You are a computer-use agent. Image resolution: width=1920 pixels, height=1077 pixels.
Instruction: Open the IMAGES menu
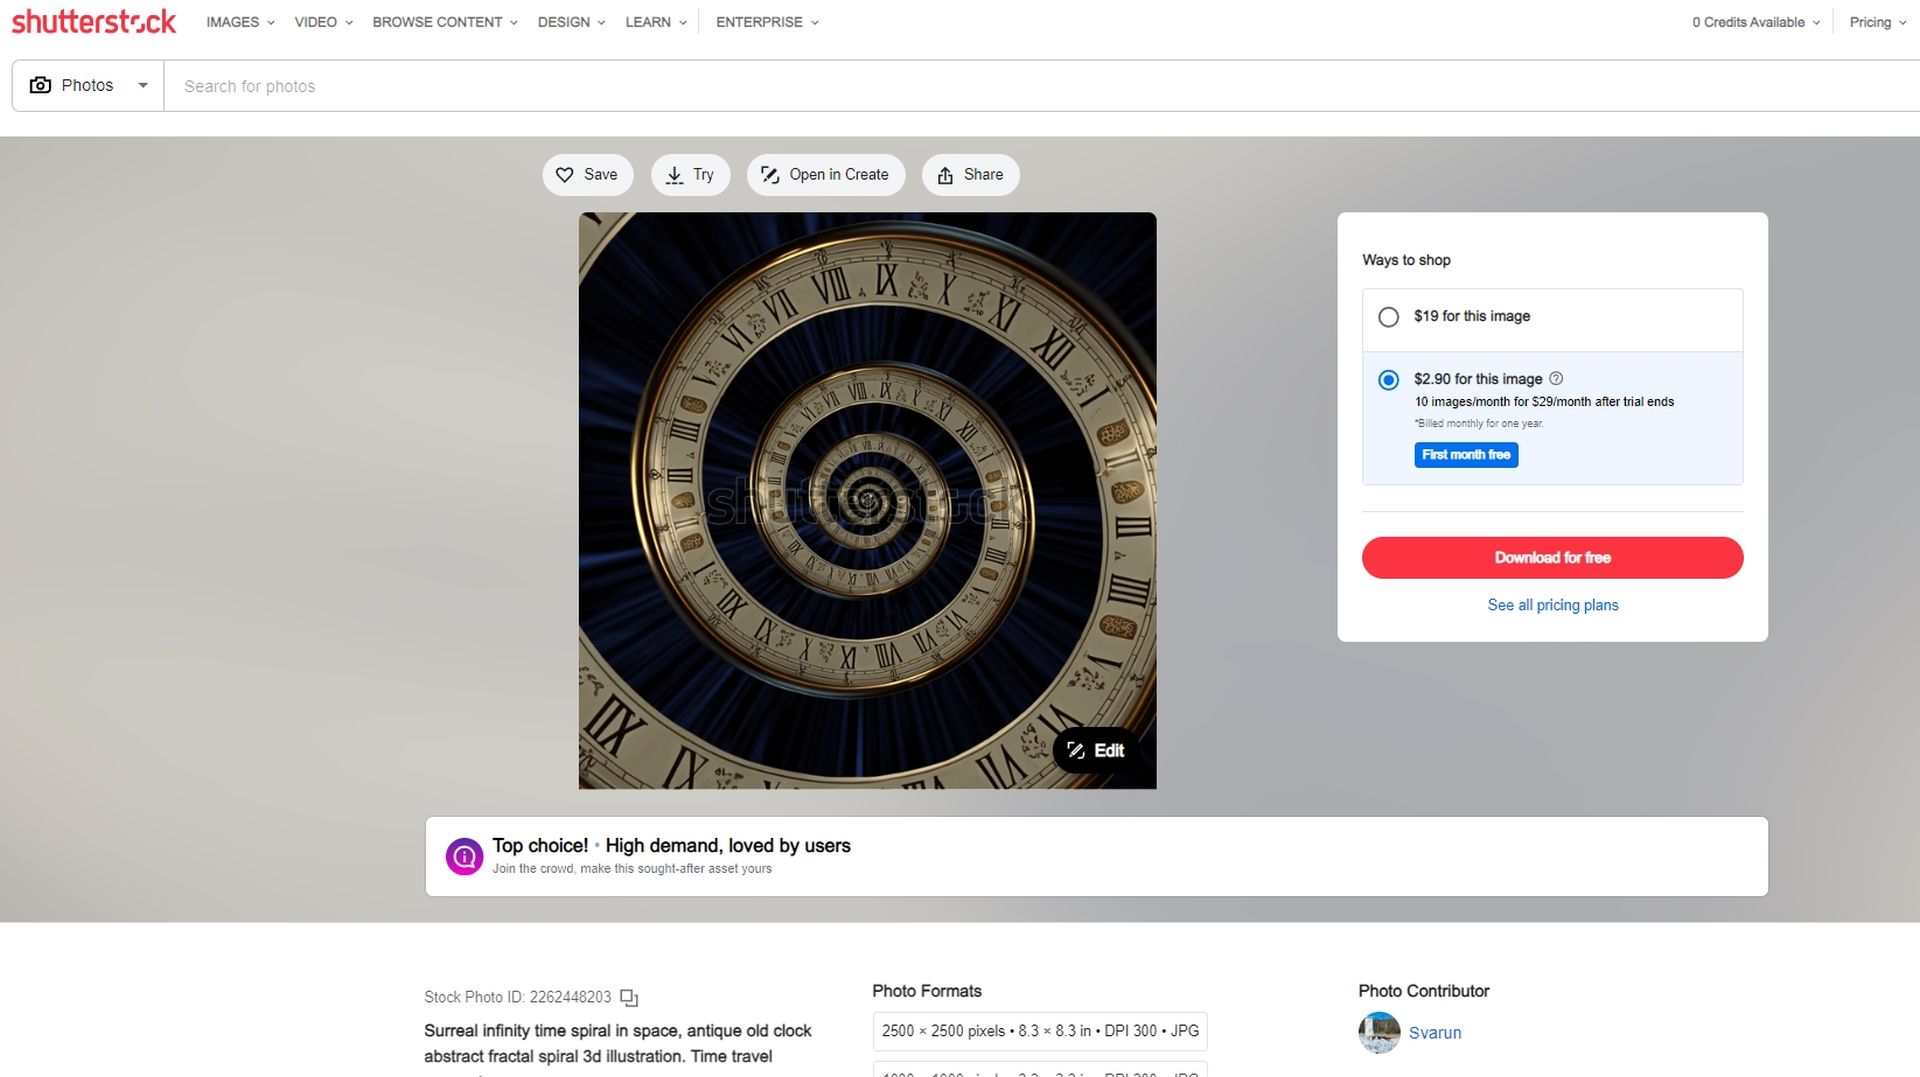240,22
